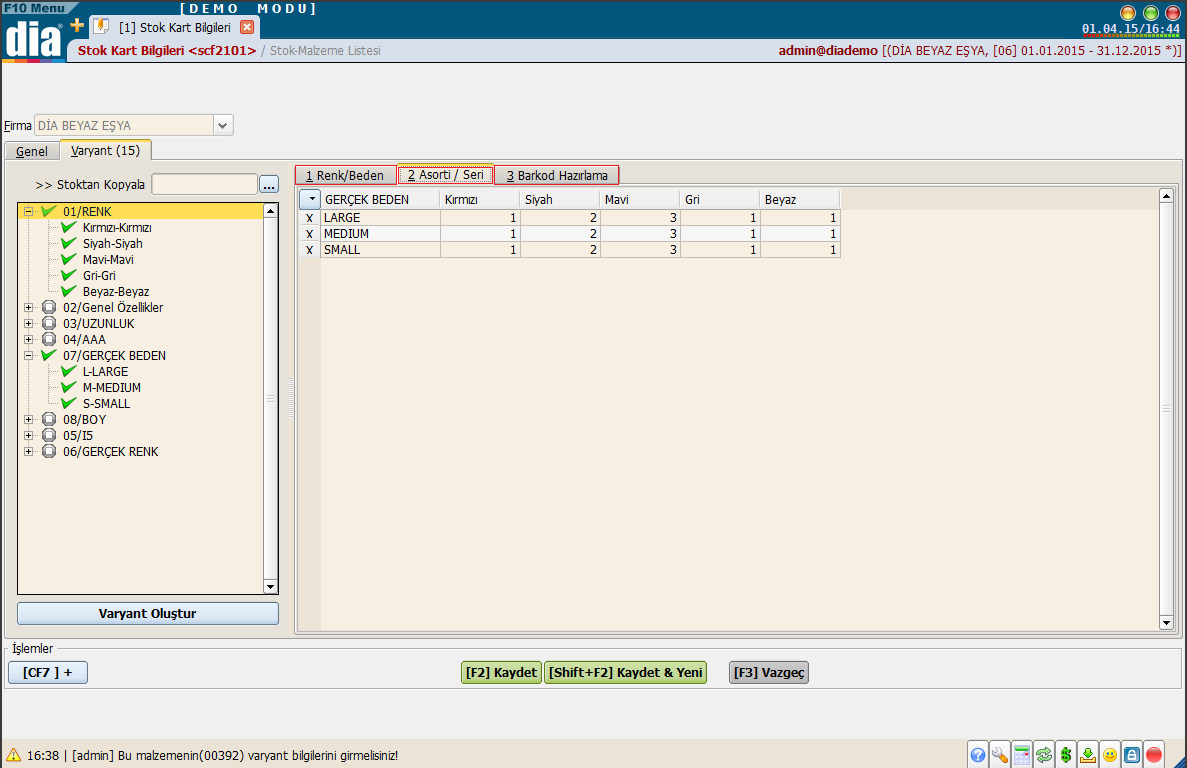This screenshot has height=768, width=1187.
Task: Click the document icon on Stok Kart tab
Action: click(x=101, y=26)
